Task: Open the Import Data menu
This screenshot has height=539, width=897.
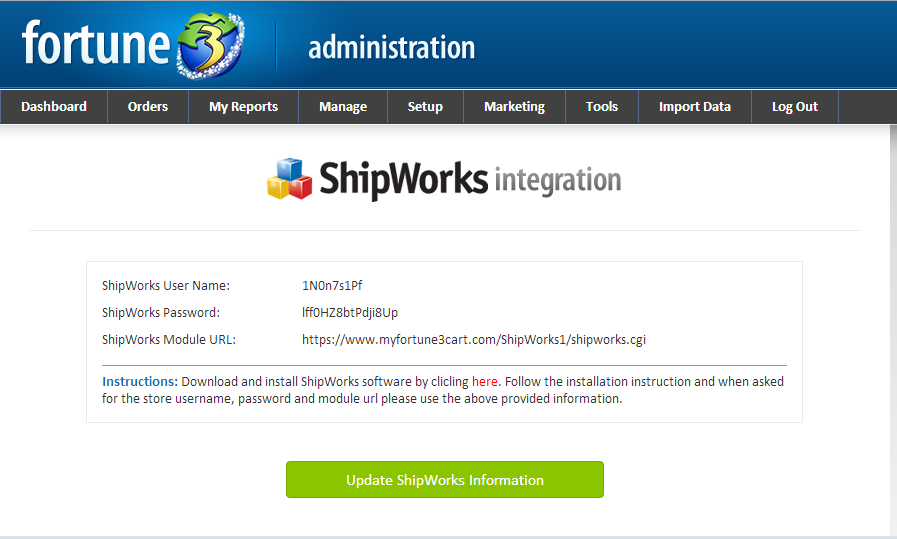Action: coord(694,106)
